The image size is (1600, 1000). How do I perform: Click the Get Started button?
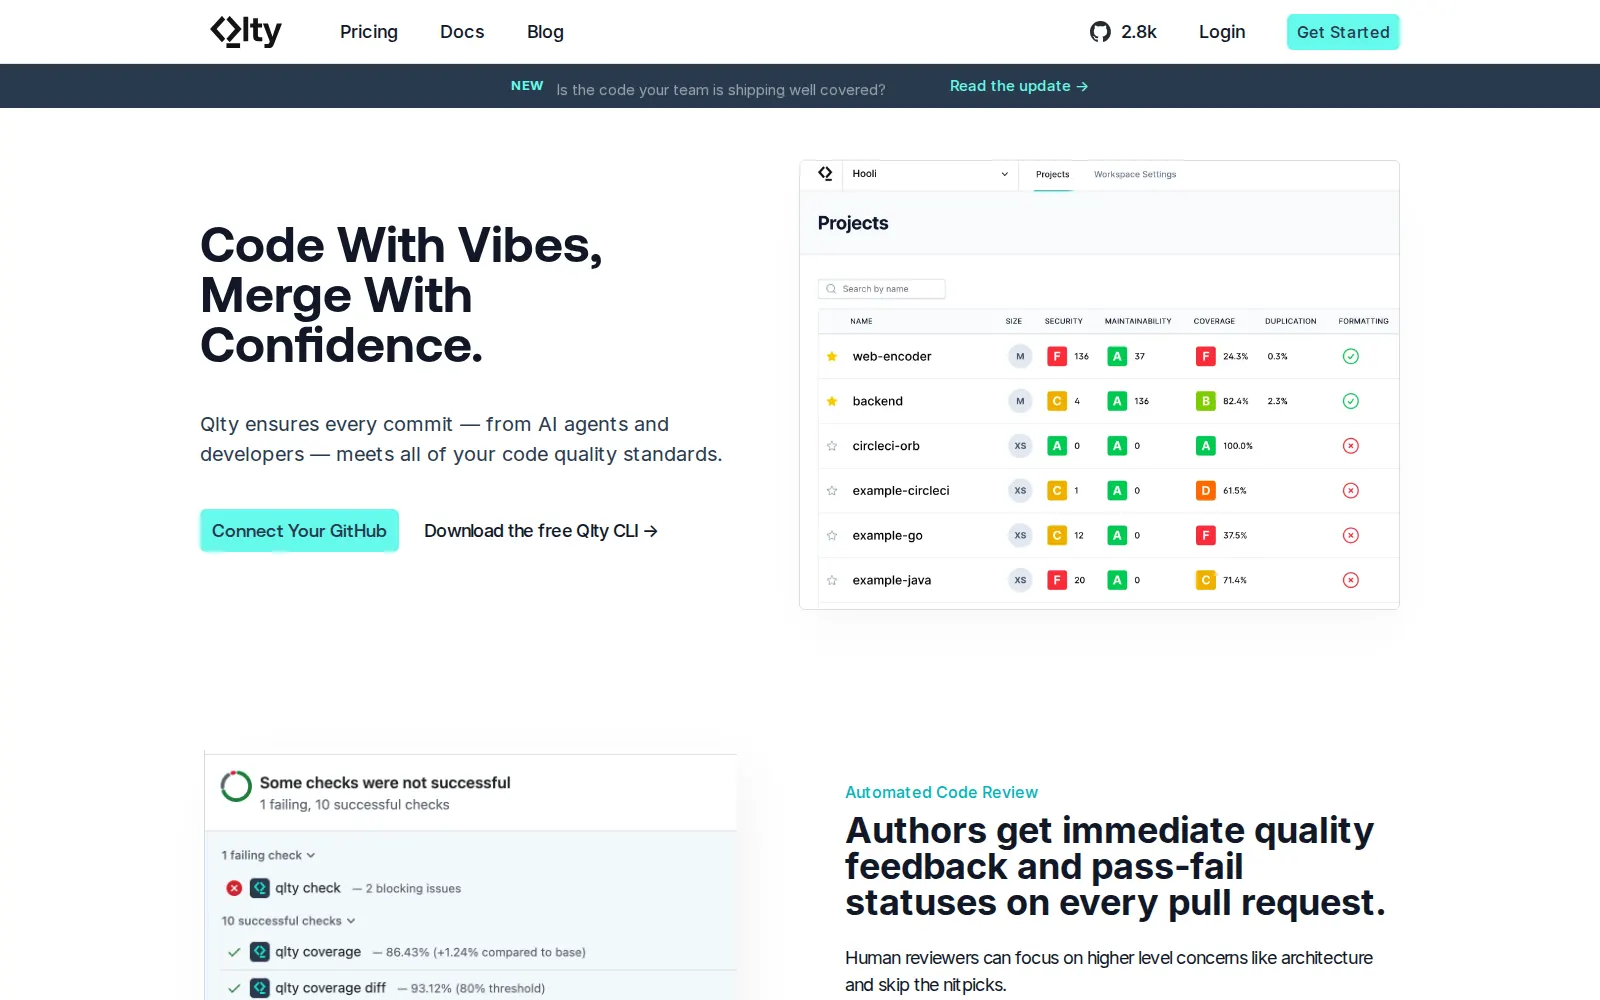point(1343,32)
